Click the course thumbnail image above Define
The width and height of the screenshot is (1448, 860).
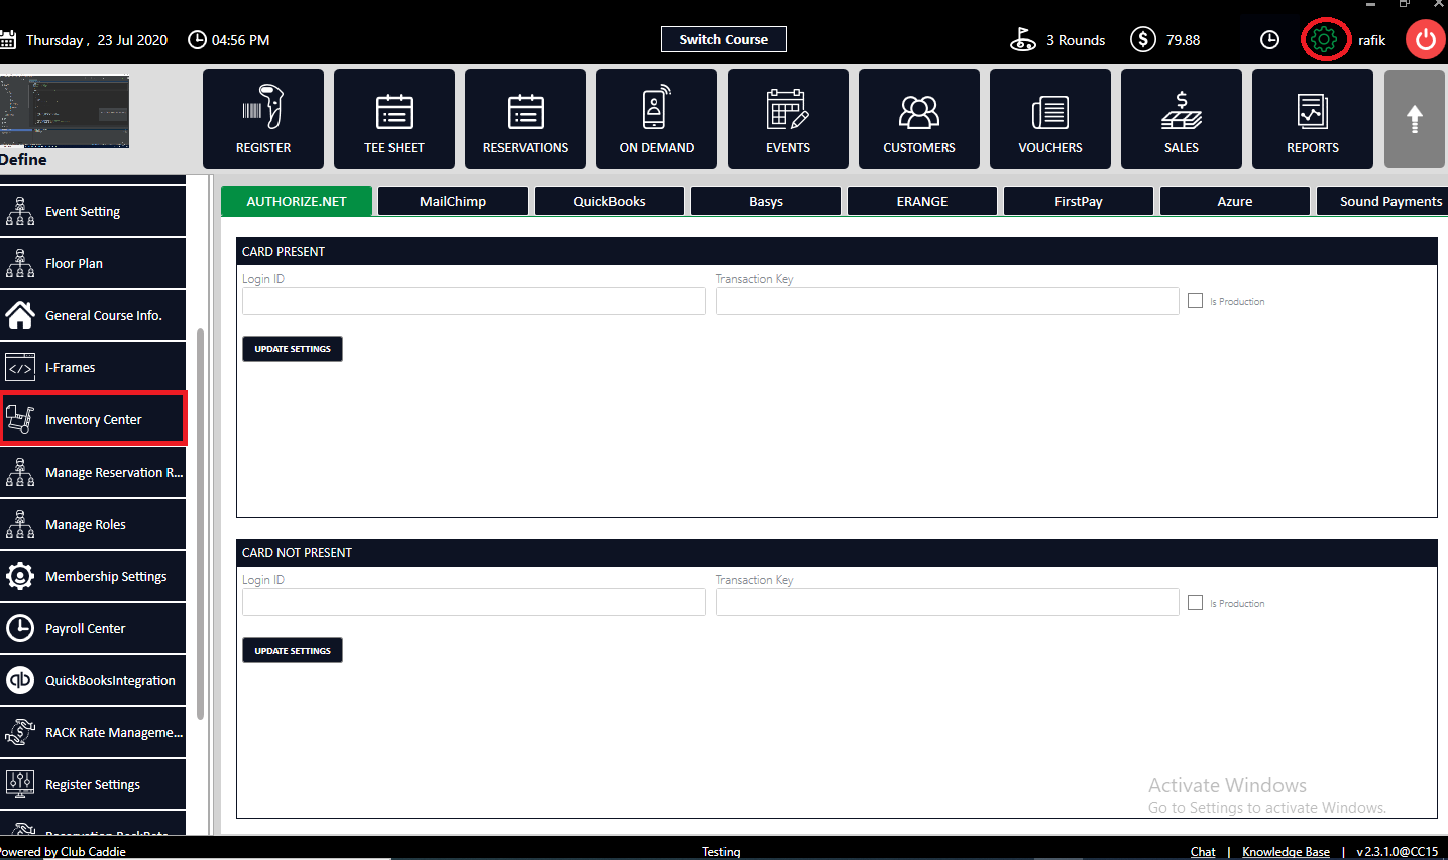[64, 111]
